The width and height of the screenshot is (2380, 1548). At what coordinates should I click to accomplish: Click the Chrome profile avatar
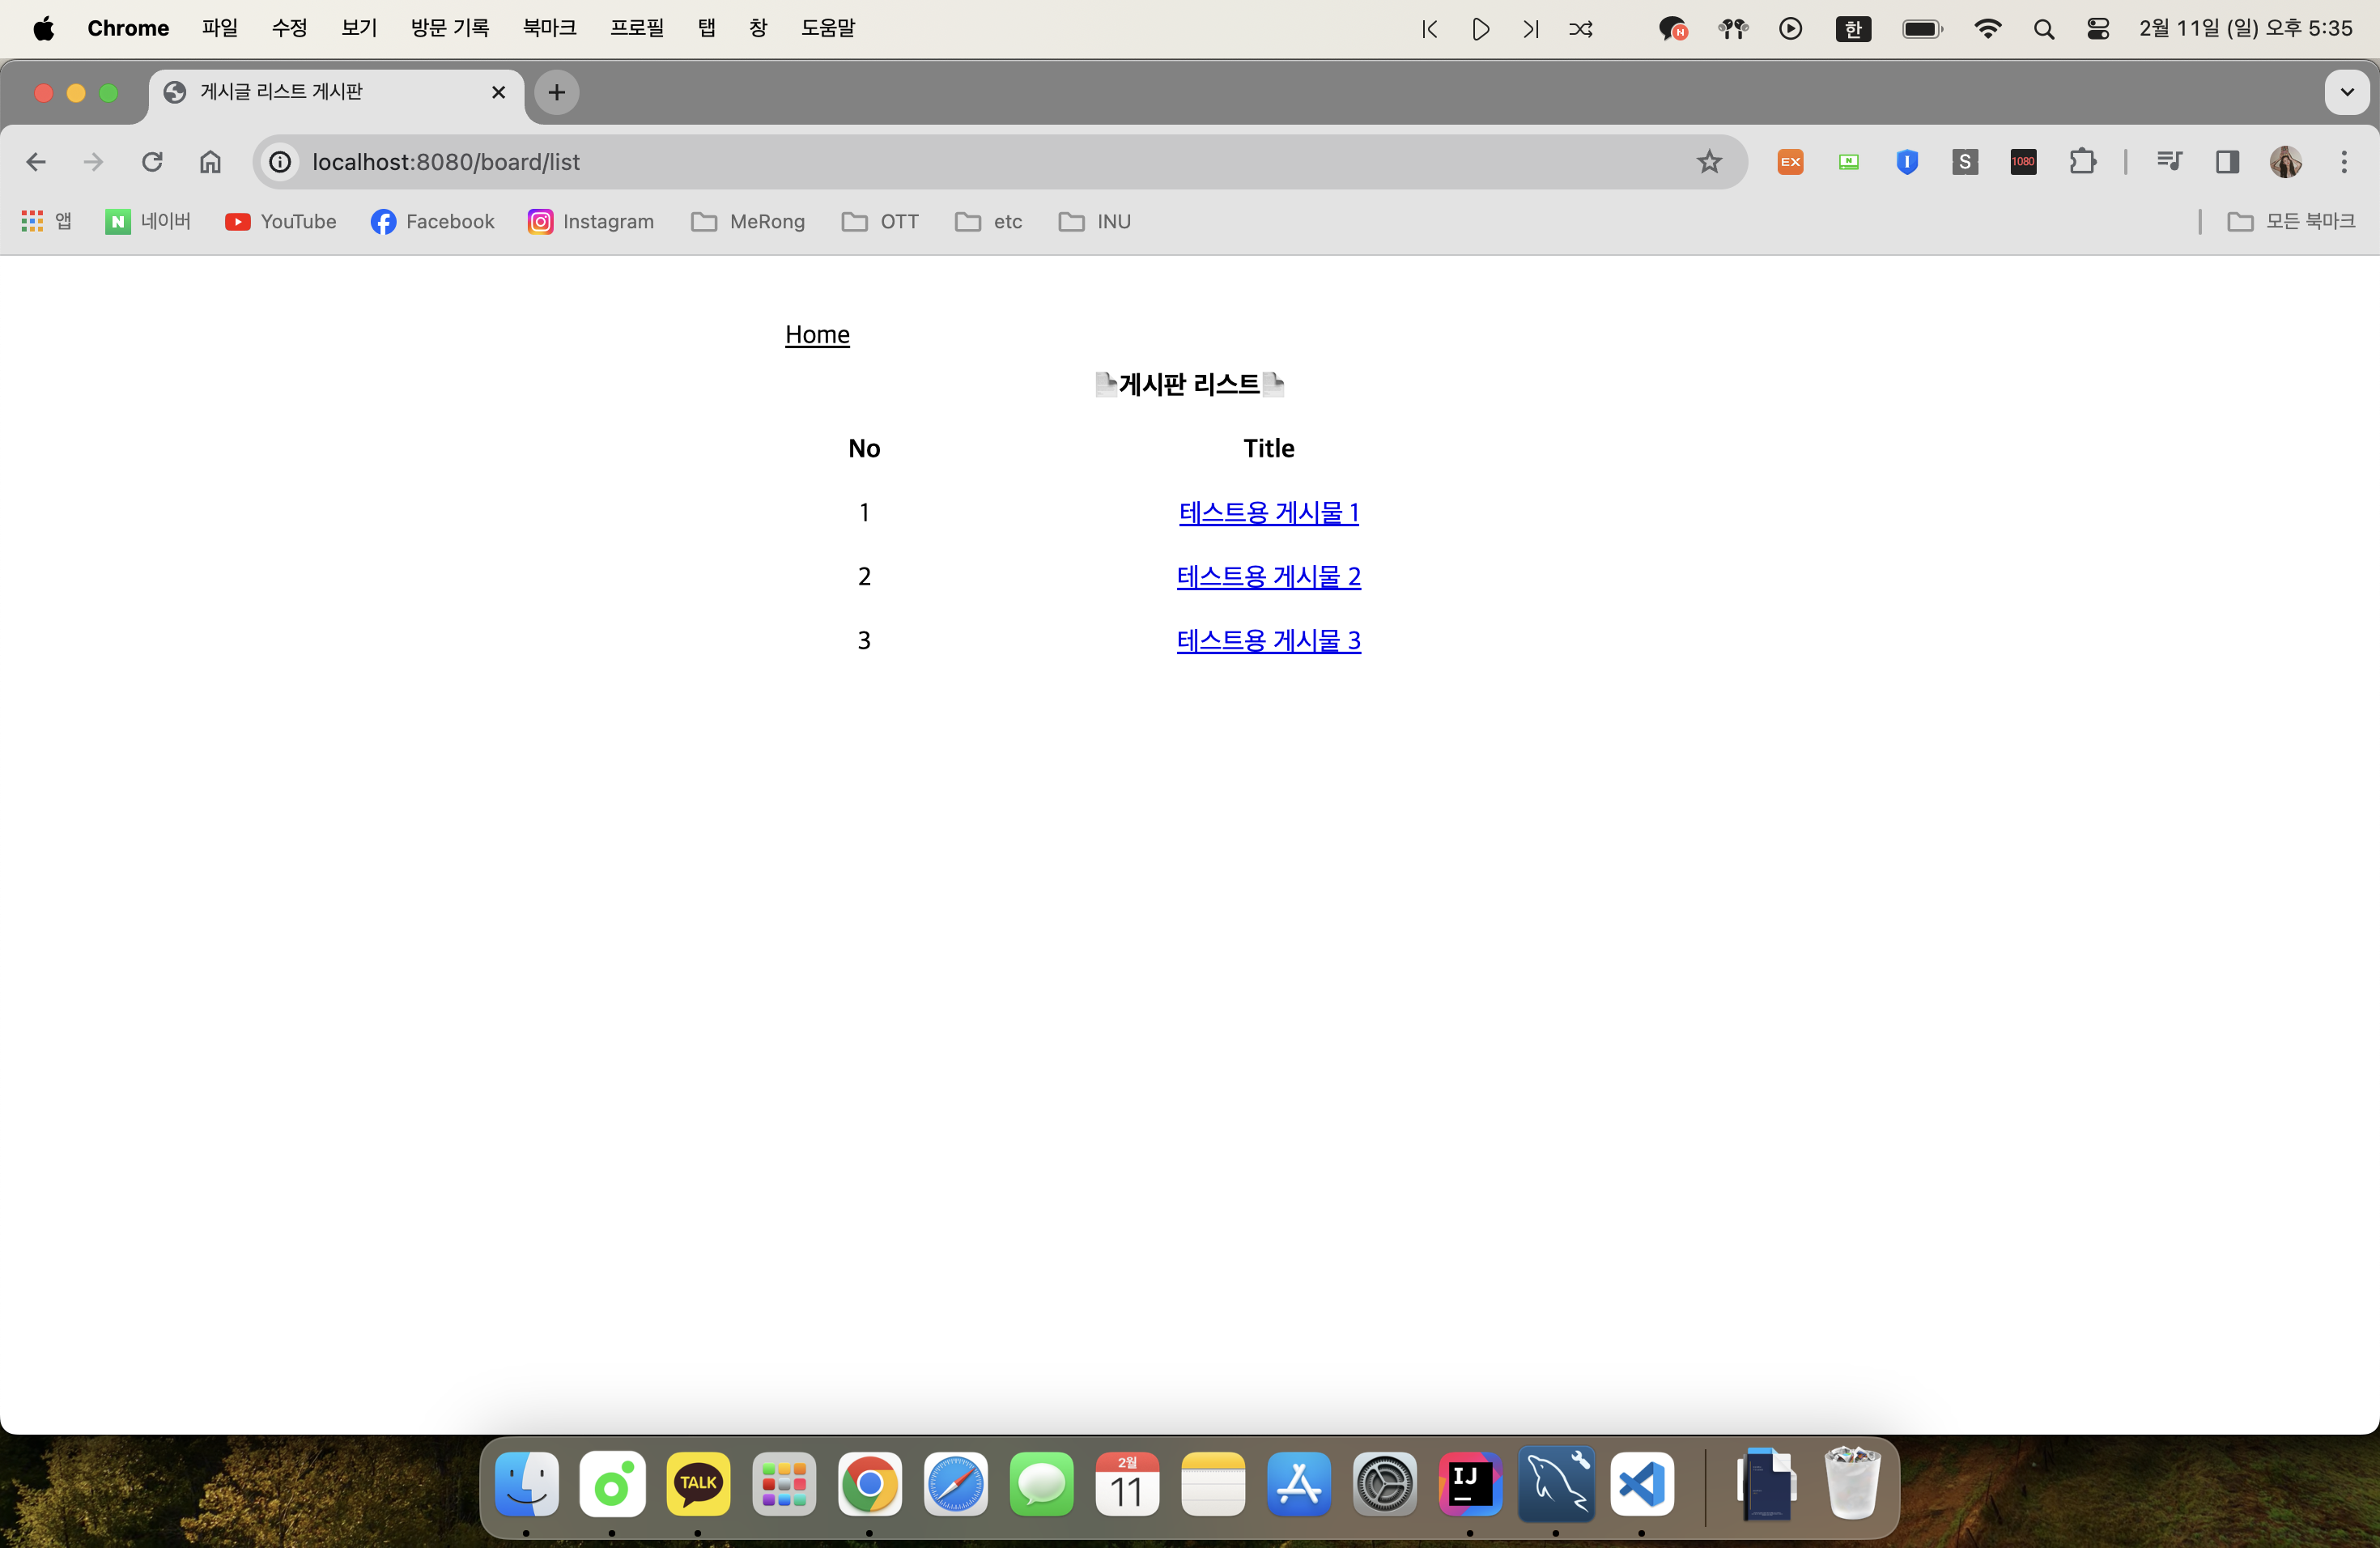click(x=2285, y=162)
